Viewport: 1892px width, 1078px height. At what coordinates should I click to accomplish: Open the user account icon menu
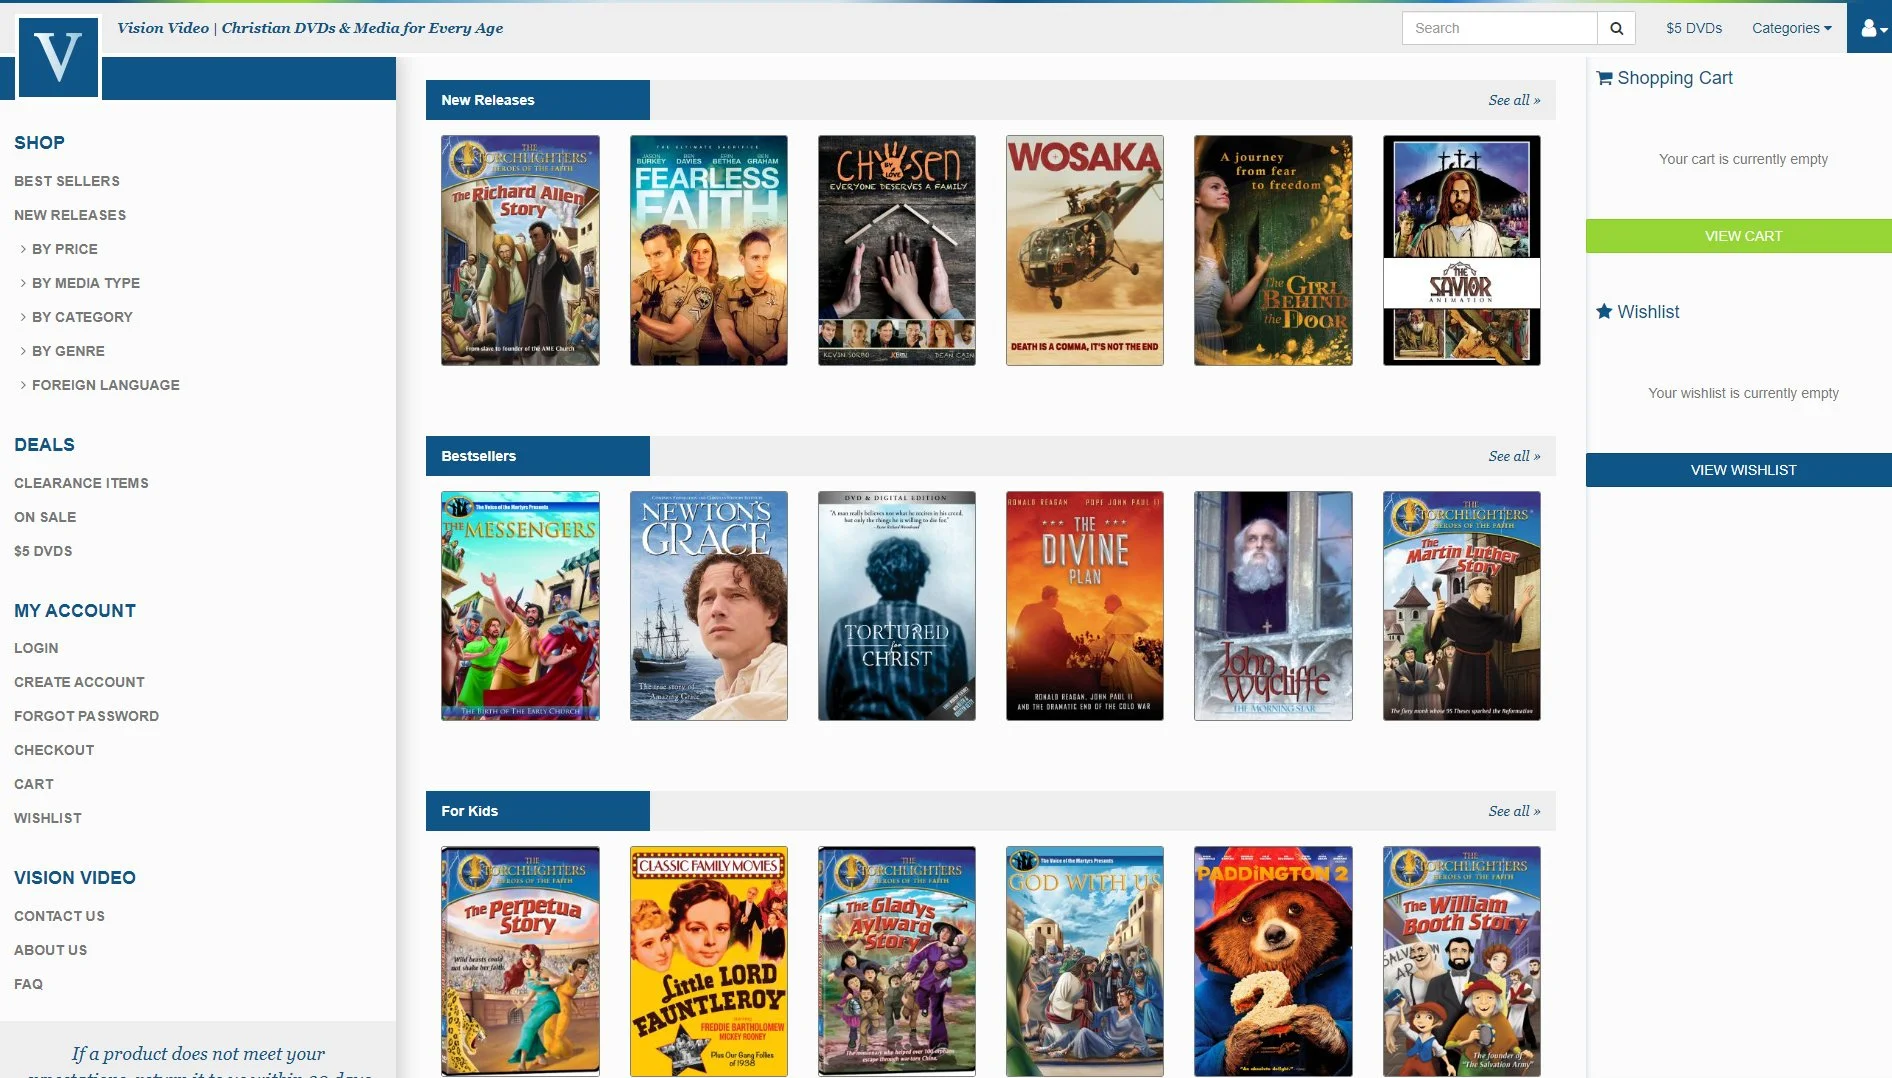(1871, 28)
